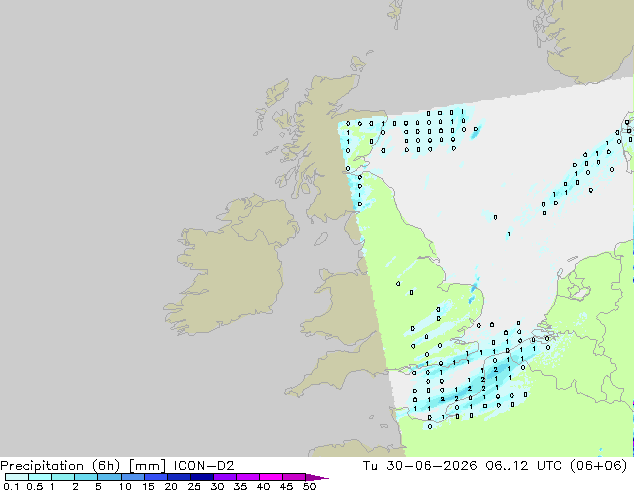634x490 pixels.
Task: Click the 20–25 mm dark blue swatch
Action: 178,477
